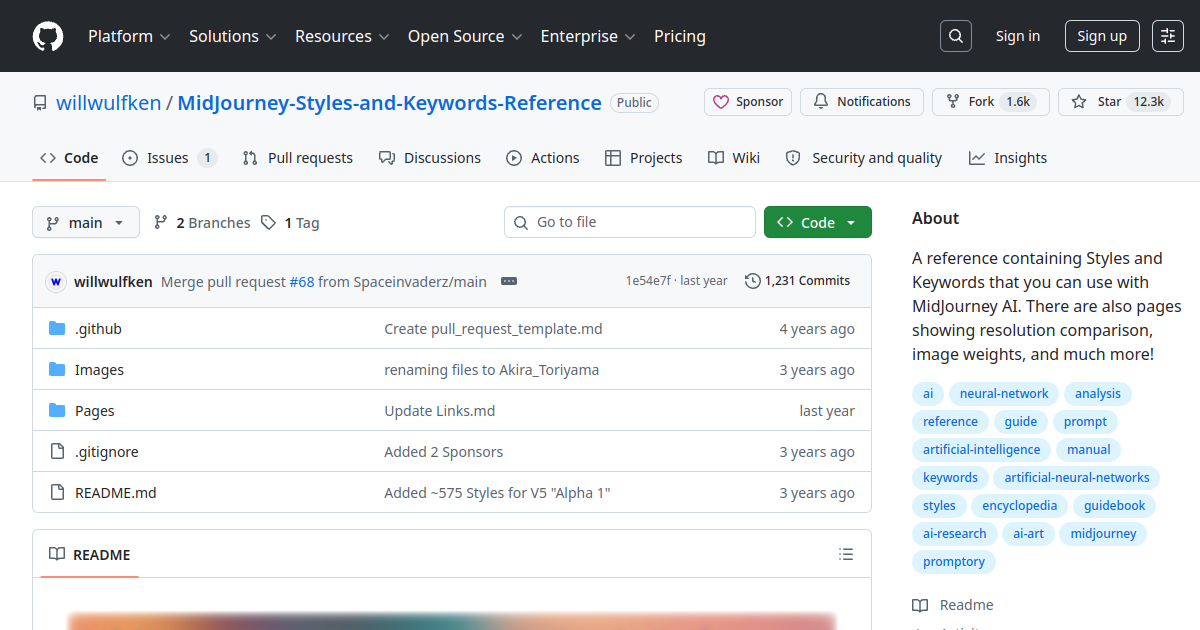Viewport: 1200px width, 630px height.
Task: Open GitHub home via Octocat logo
Action: click(48, 36)
